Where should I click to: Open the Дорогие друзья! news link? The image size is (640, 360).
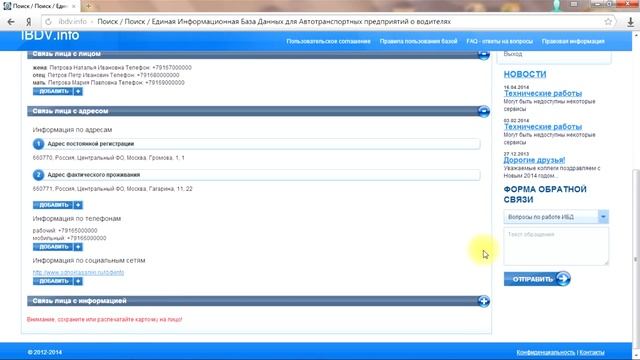tap(534, 160)
